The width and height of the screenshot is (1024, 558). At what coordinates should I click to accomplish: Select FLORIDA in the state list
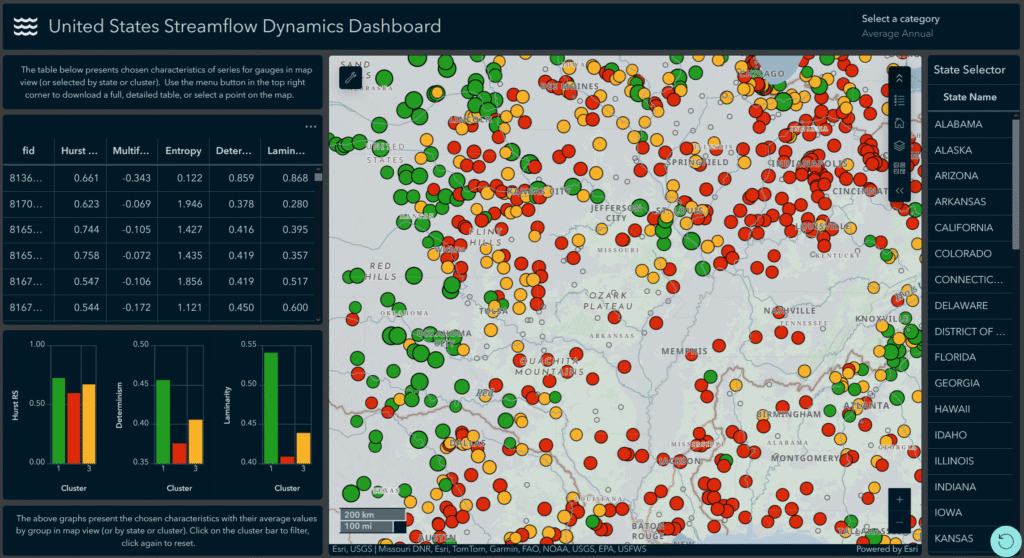pyautogui.click(x=957, y=357)
